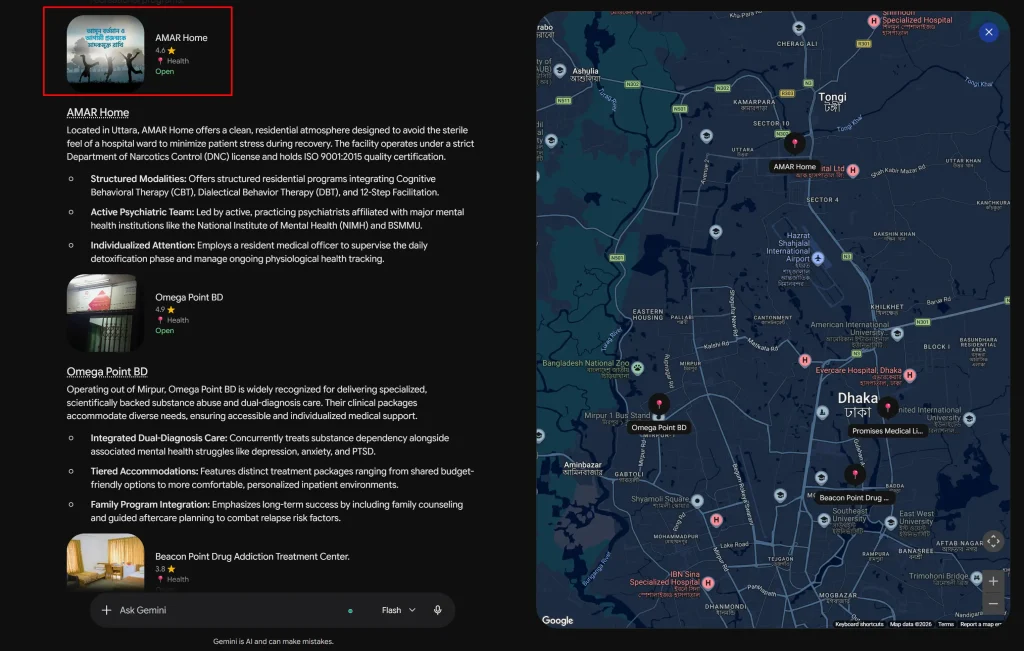Open the underlined Omega Point BD heading link

click(x=107, y=372)
